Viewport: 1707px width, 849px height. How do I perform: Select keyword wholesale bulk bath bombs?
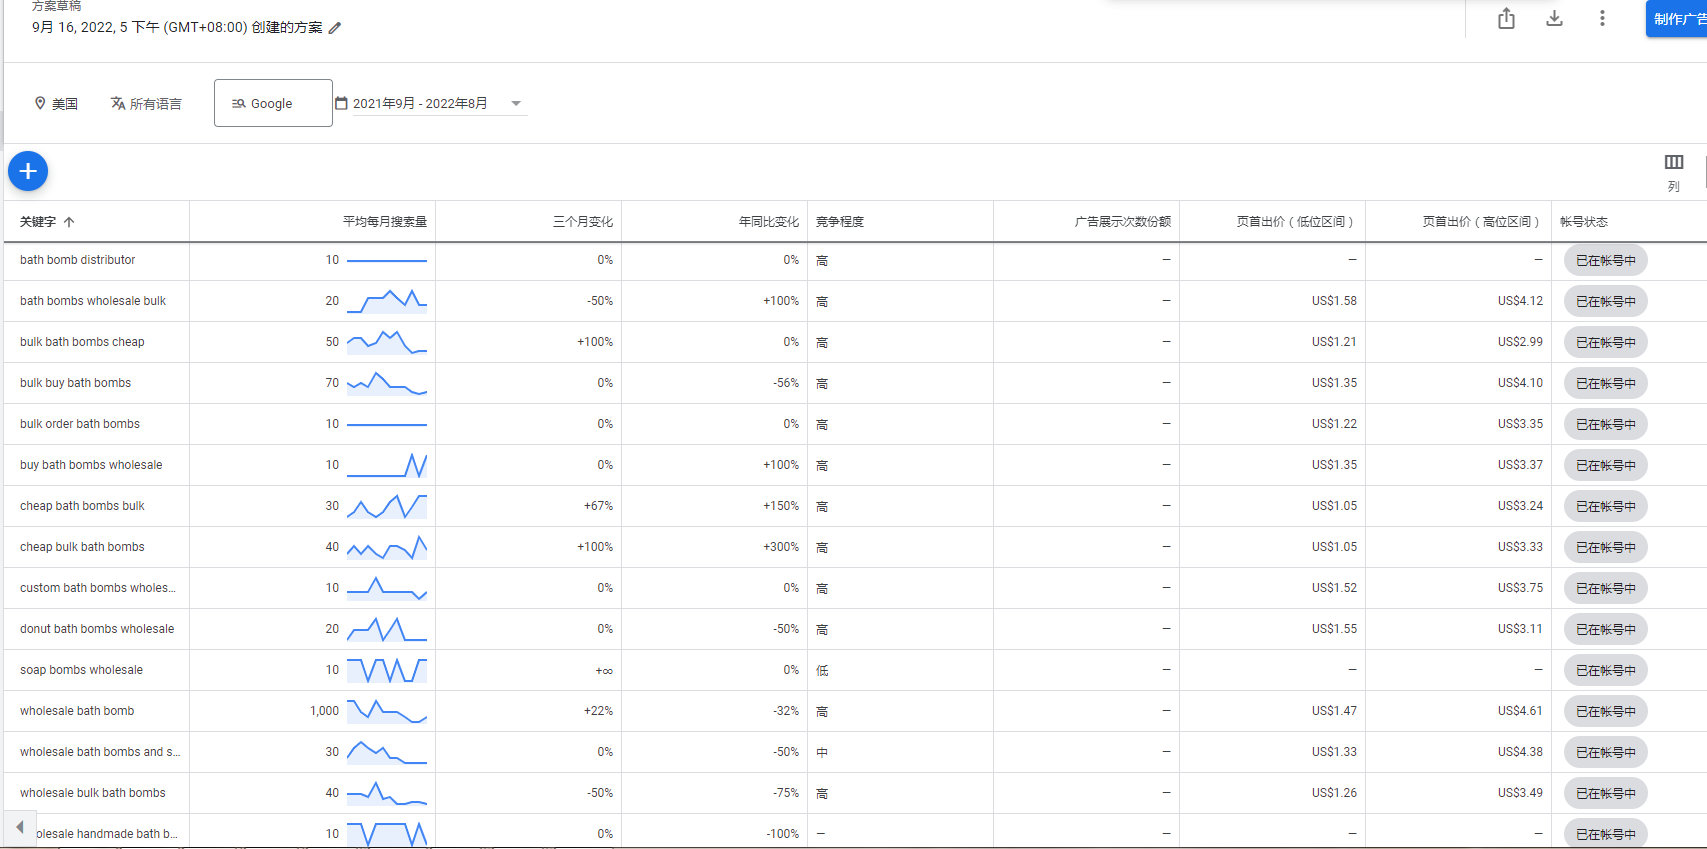(x=93, y=793)
